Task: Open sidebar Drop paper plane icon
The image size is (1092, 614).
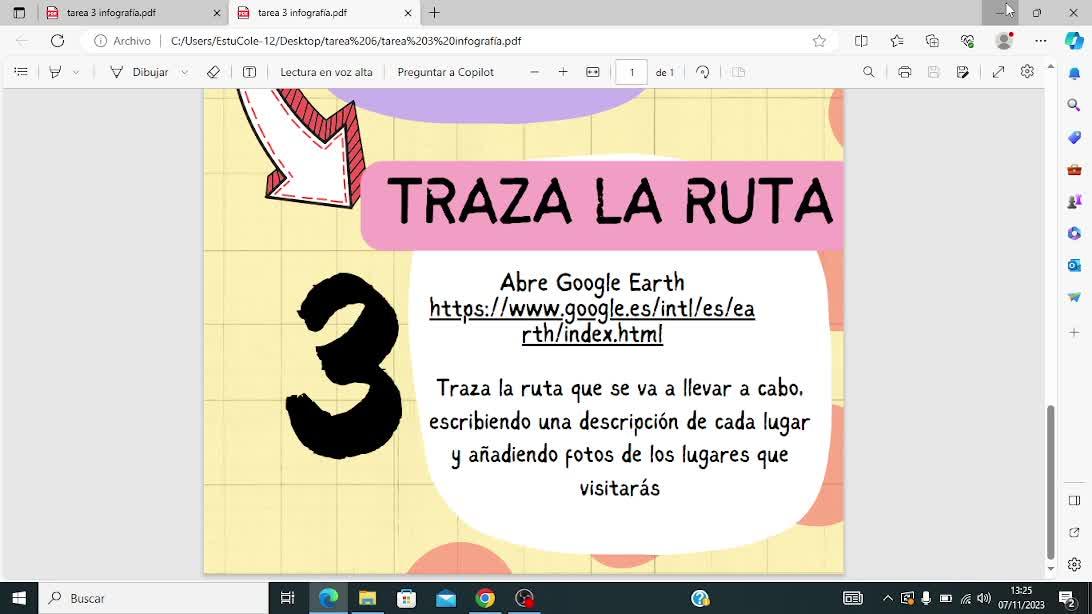Action: pos(1075,297)
